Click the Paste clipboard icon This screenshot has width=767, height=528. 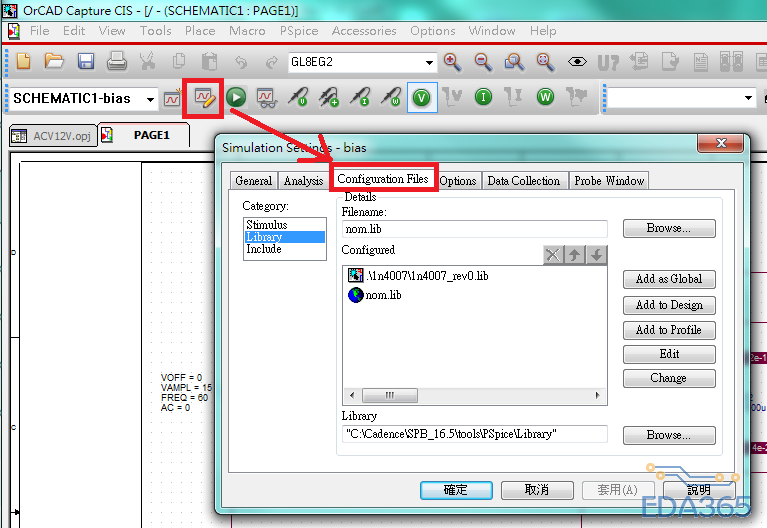209,62
